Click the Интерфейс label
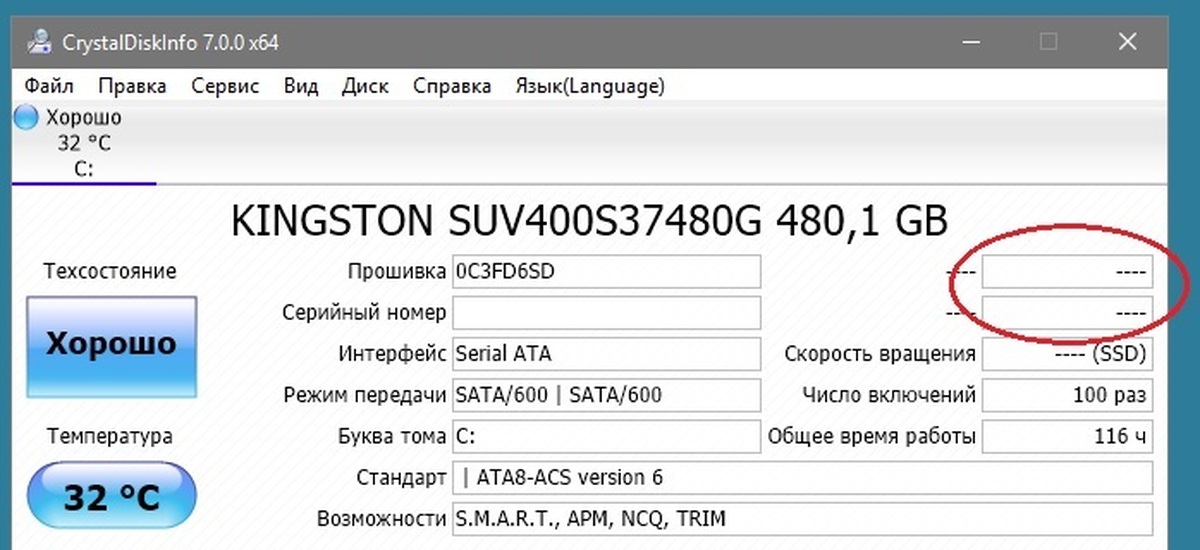This screenshot has height=550, width=1200. pos(392,353)
